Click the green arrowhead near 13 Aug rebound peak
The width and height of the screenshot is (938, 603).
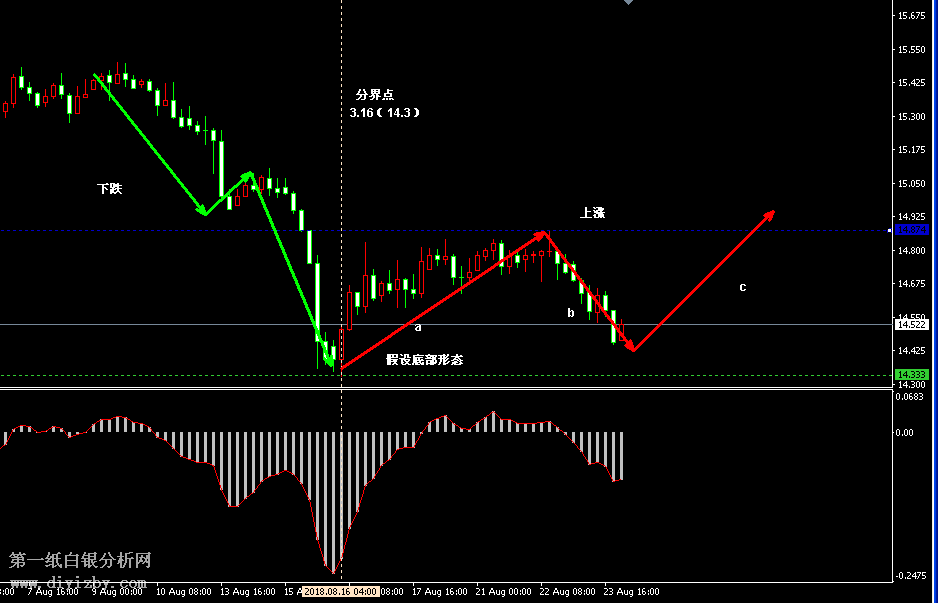[x=247, y=176]
